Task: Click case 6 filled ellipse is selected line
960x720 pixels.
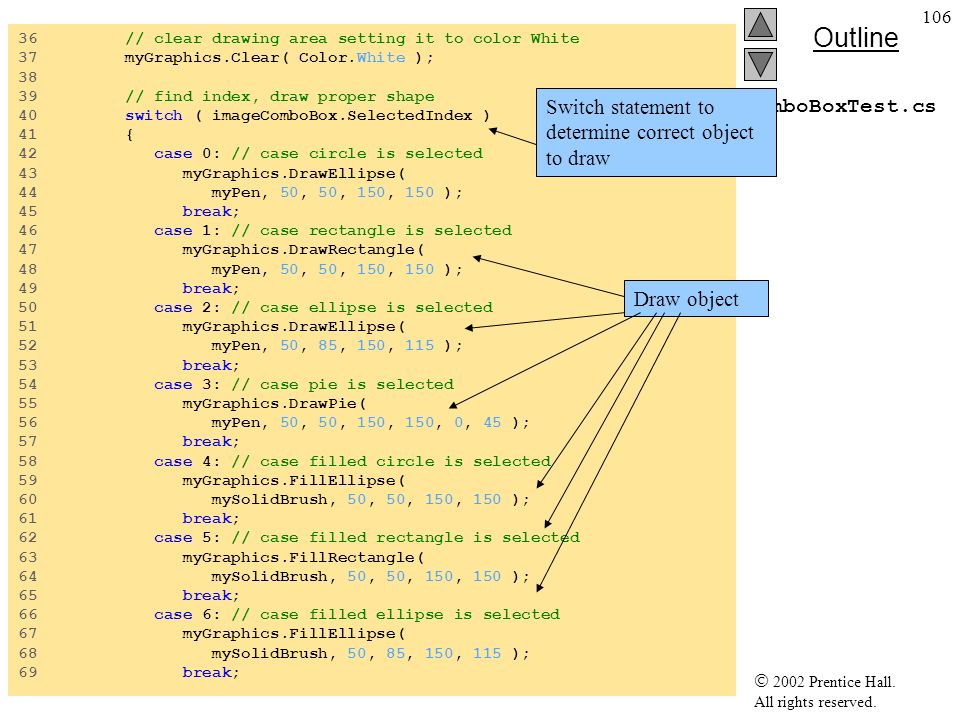Action: pos(357,615)
